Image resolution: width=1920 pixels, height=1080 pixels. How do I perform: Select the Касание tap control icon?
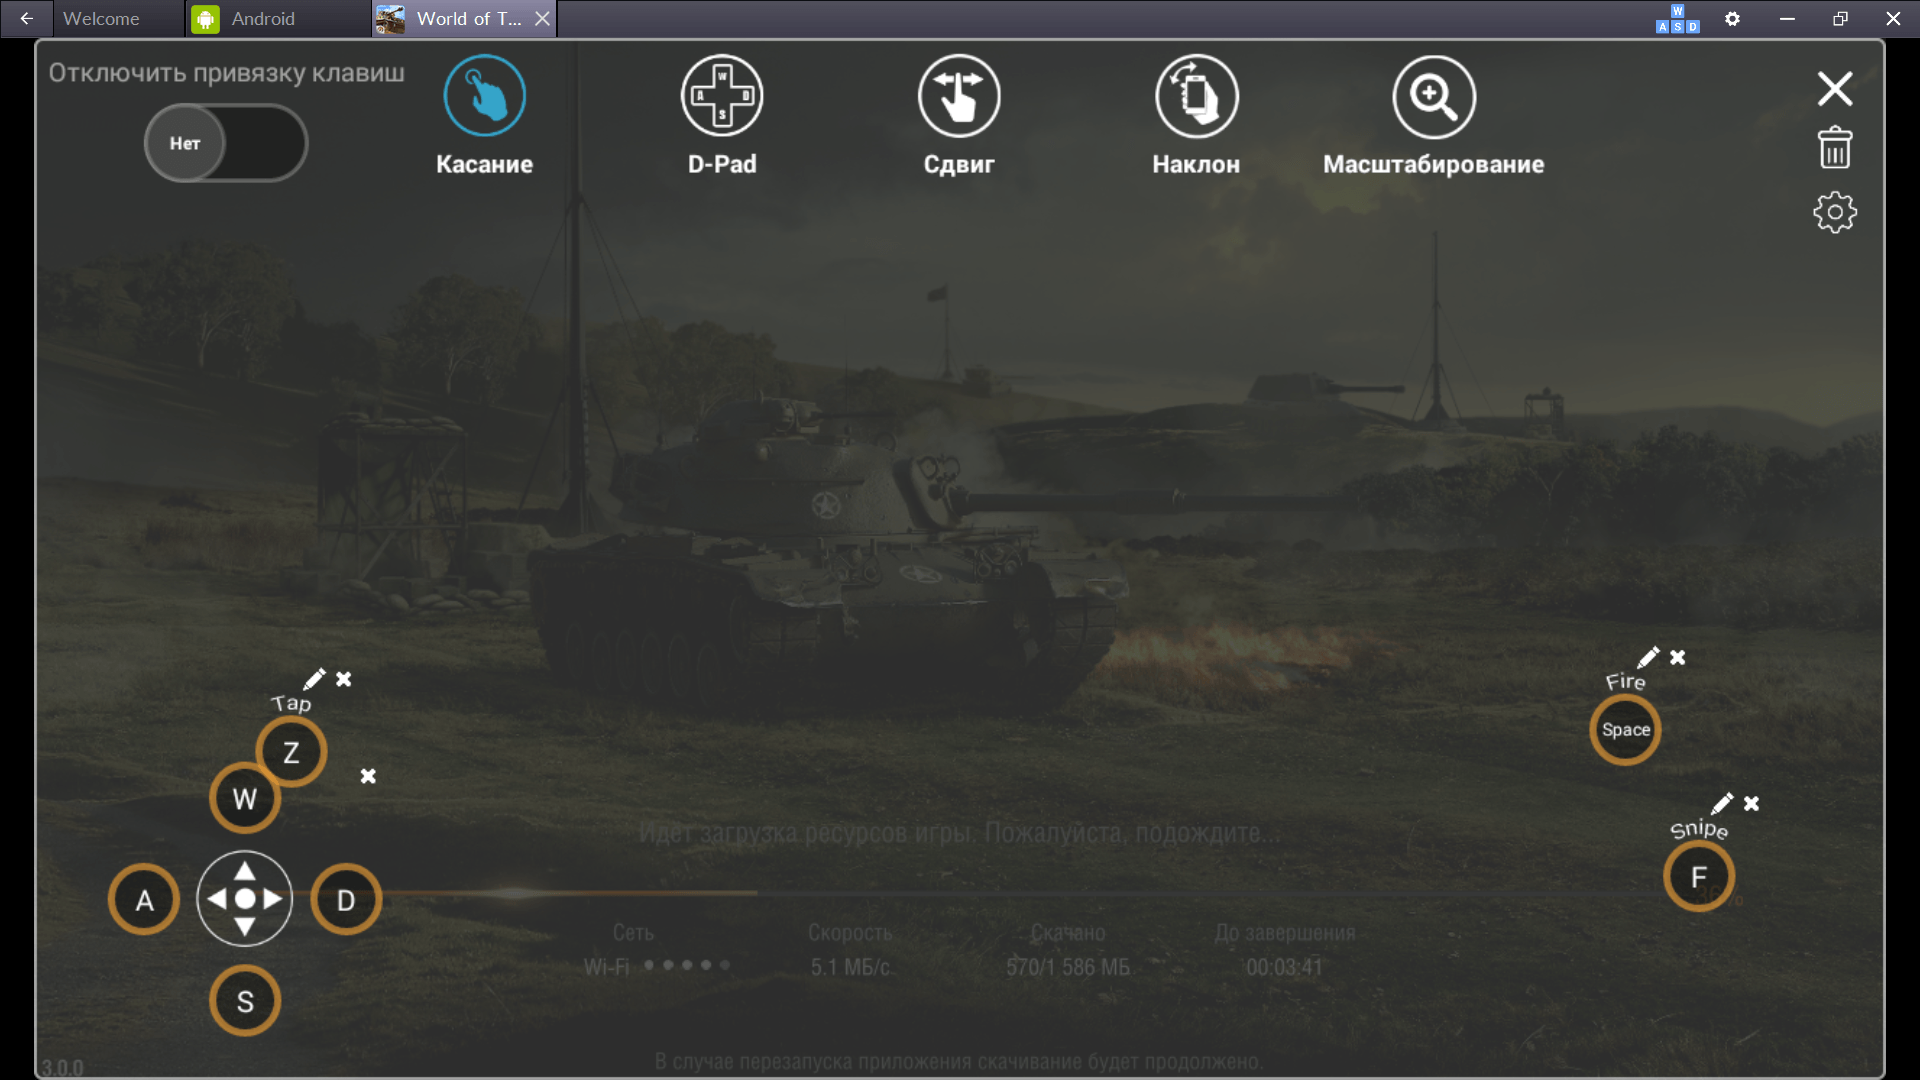(x=484, y=96)
